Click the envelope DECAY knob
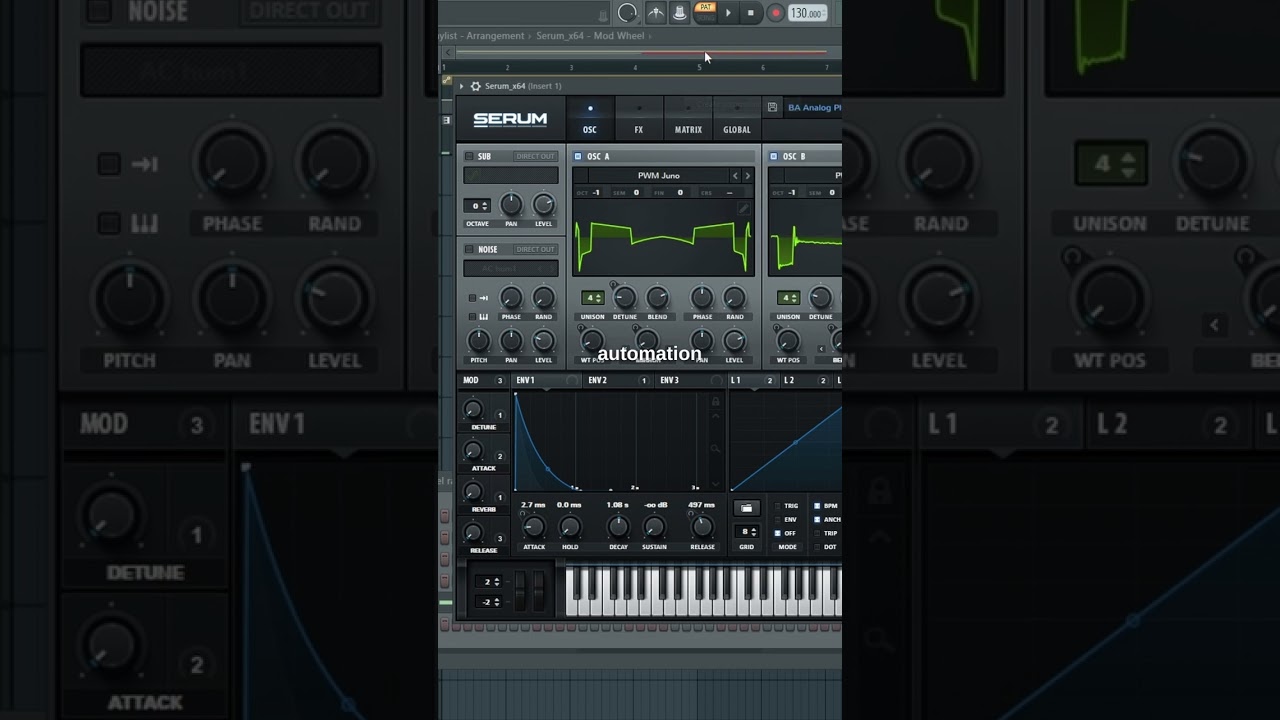Viewport: 1280px width, 720px height. click(x=618, y=526)
